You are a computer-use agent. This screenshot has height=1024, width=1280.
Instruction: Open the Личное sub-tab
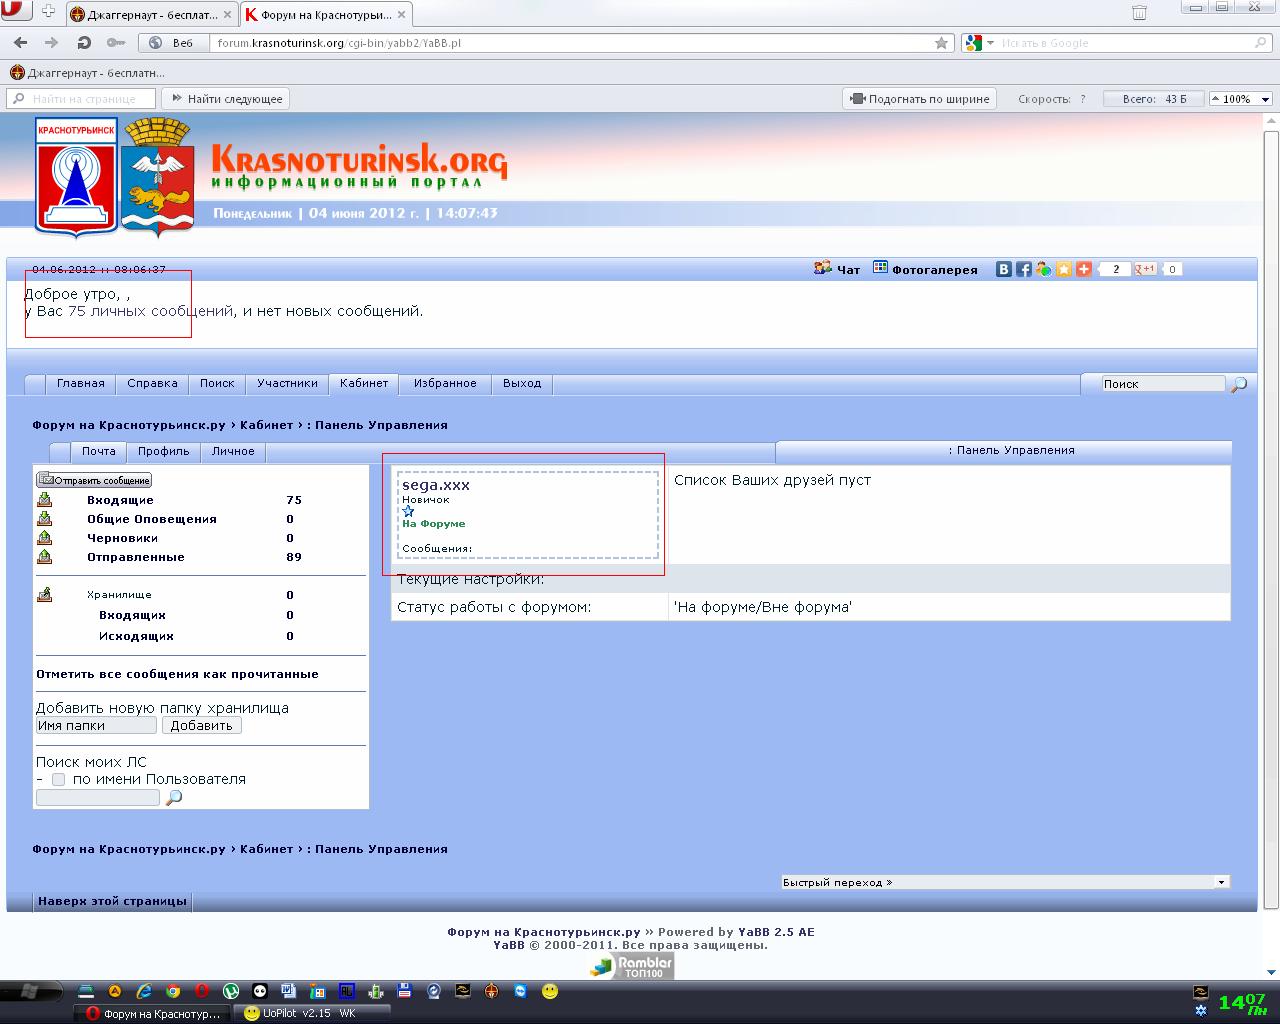pyautogui.click(x=233, y=451)
